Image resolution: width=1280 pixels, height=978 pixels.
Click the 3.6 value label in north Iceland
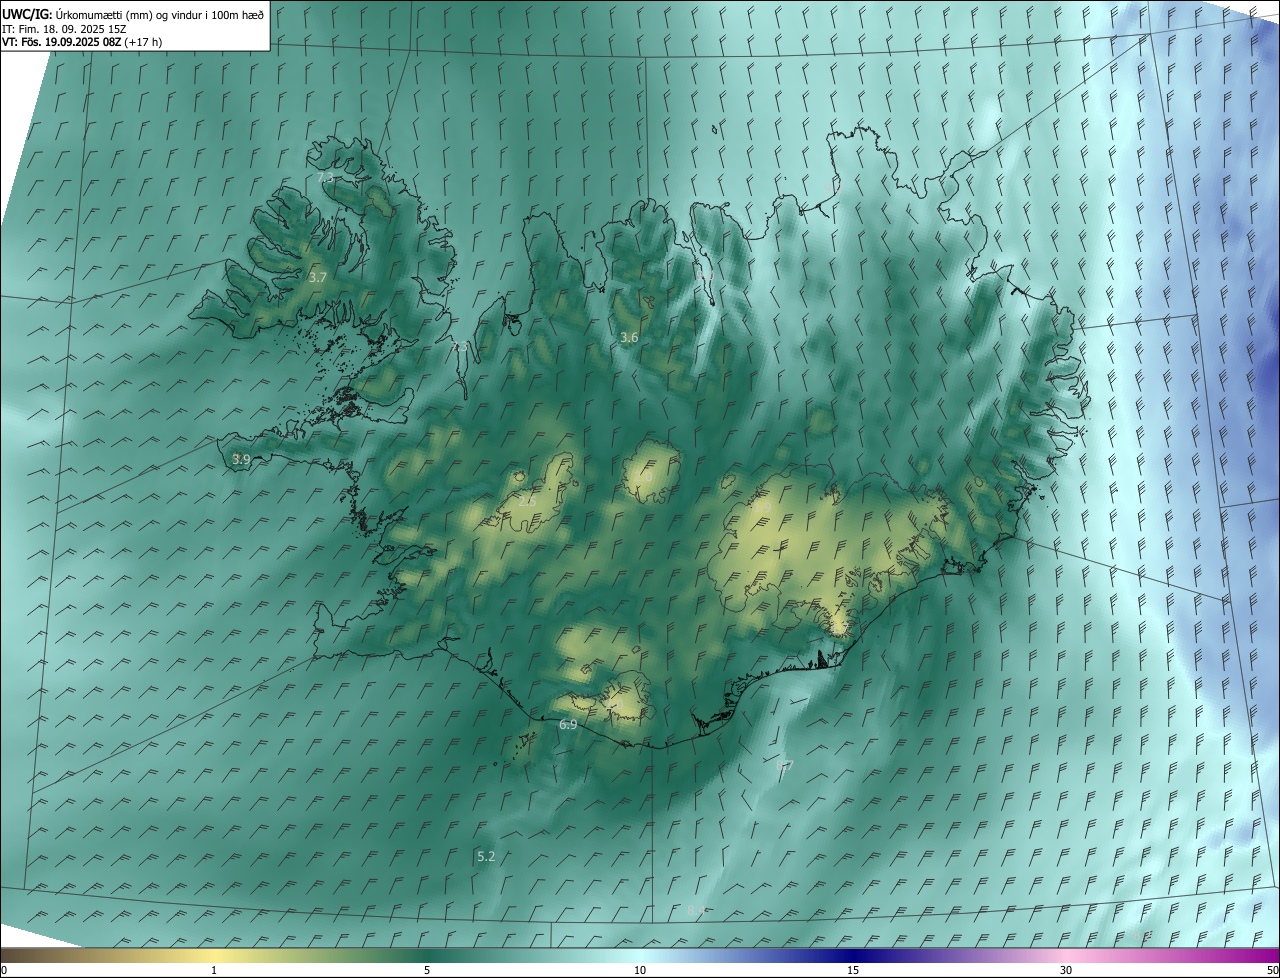coord(629,338)
